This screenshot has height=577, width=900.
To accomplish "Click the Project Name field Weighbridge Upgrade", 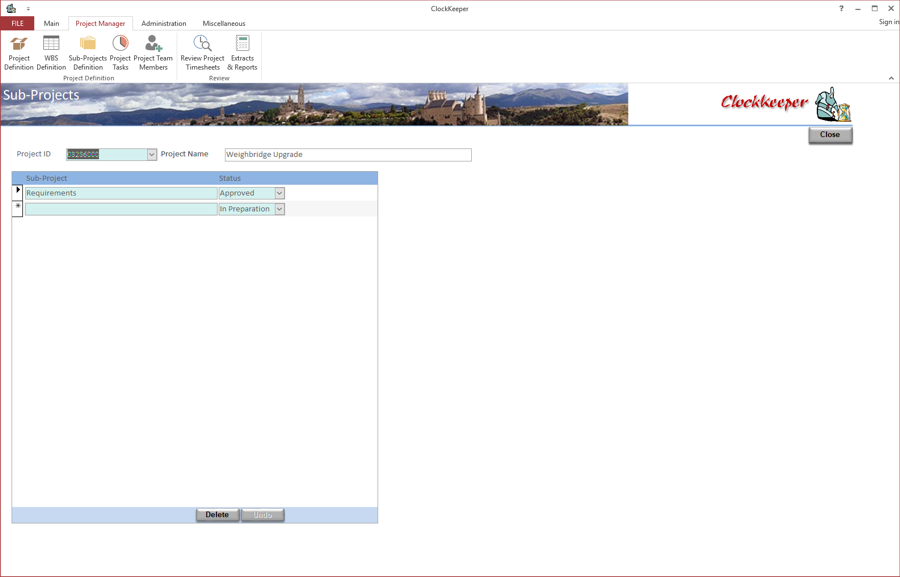I will [348, 154].
